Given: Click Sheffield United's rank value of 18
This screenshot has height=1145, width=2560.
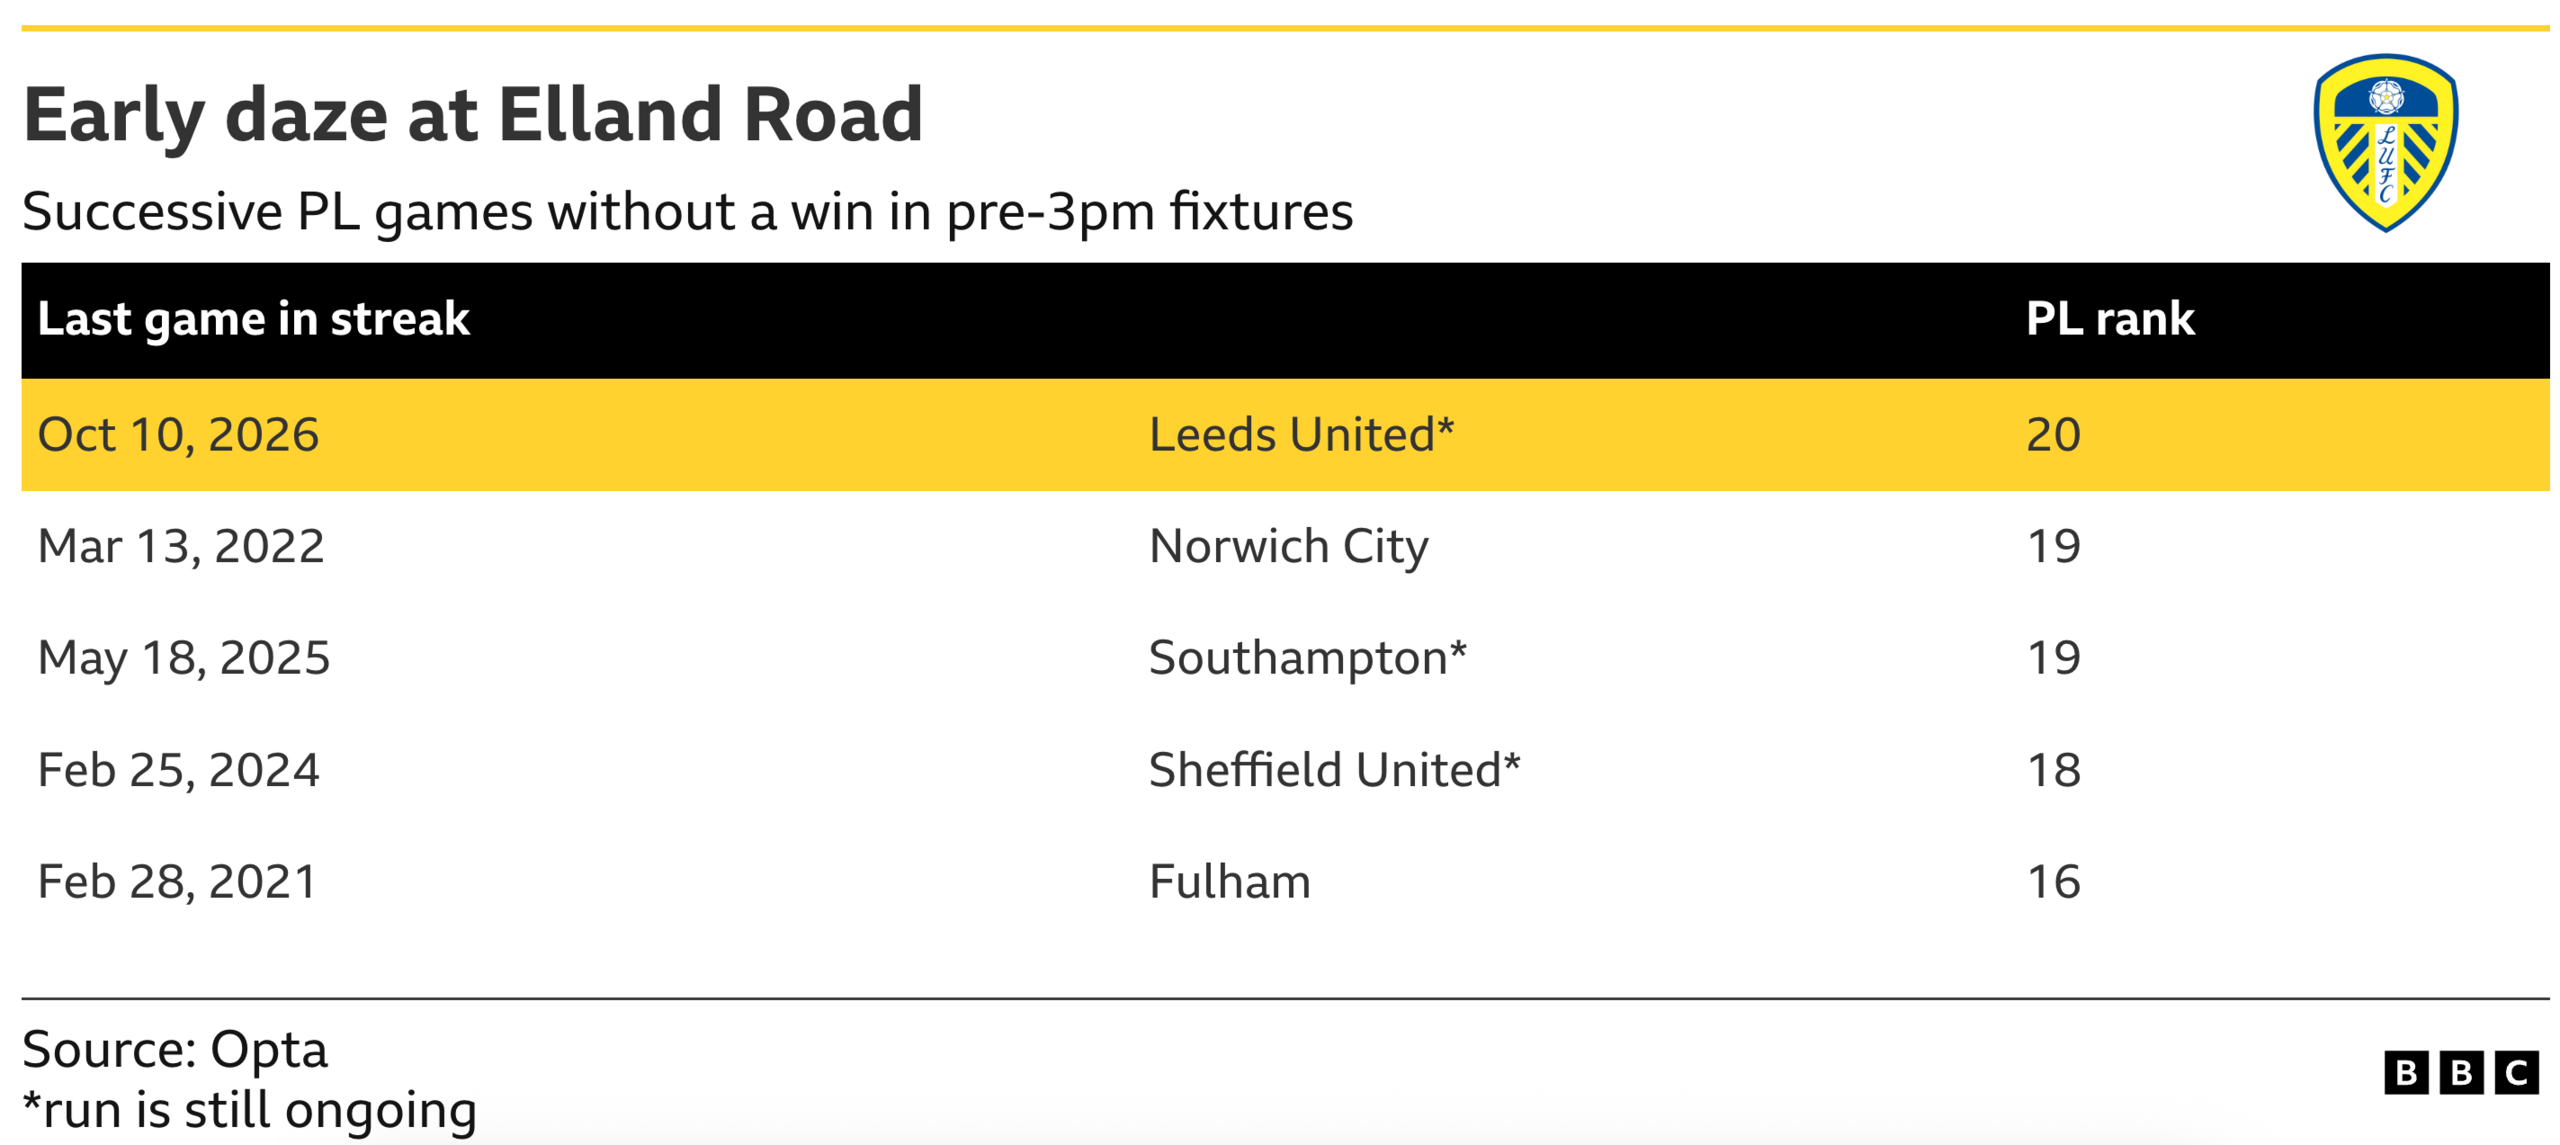Looking at the screenshot, I should click(2053, 770).
